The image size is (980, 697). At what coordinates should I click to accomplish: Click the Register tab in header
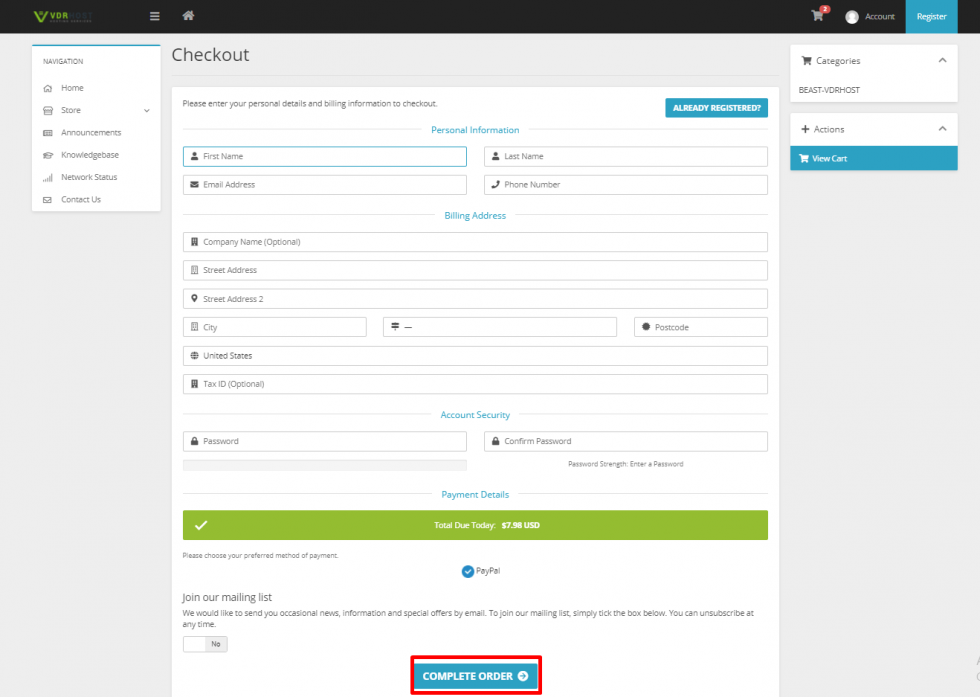tap(931, 17)
